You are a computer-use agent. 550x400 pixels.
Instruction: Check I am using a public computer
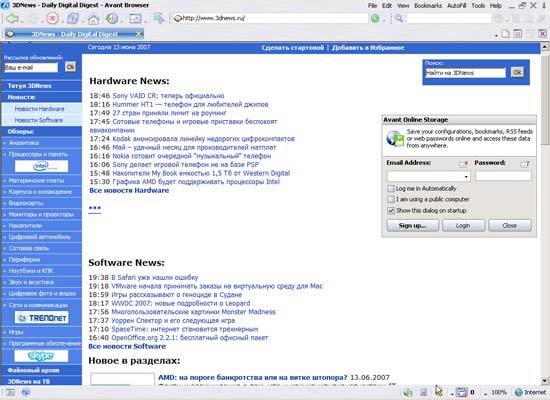coord(391,199)
